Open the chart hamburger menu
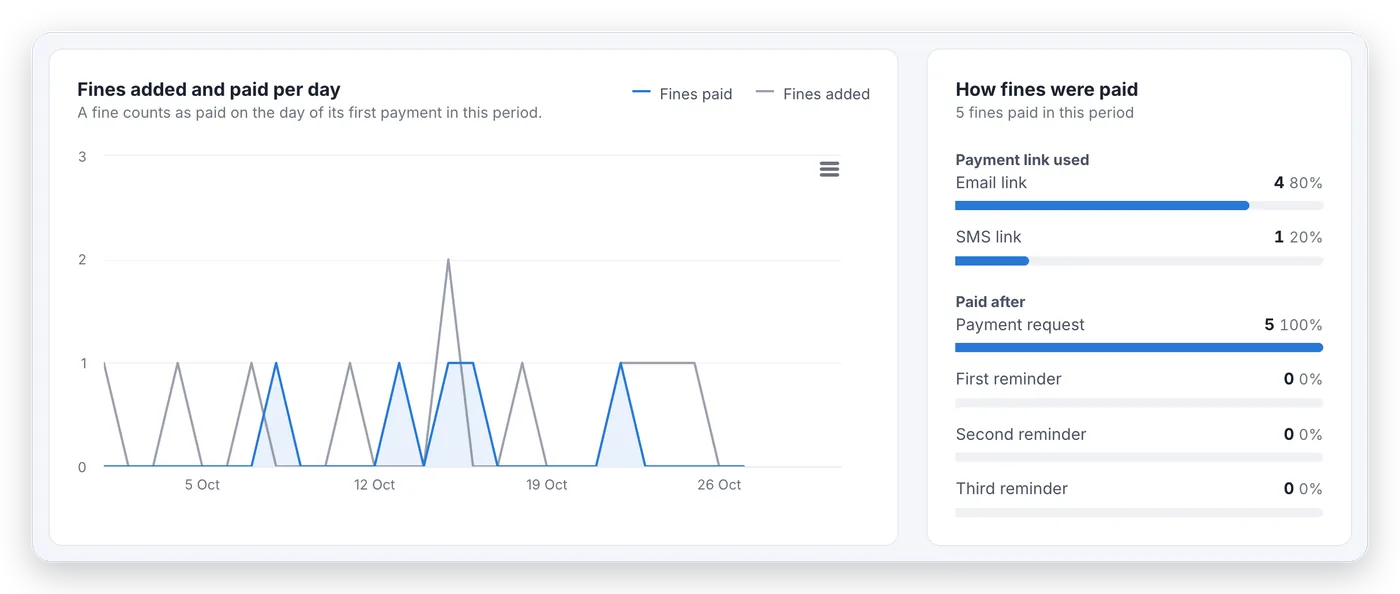 pos(829,169)
